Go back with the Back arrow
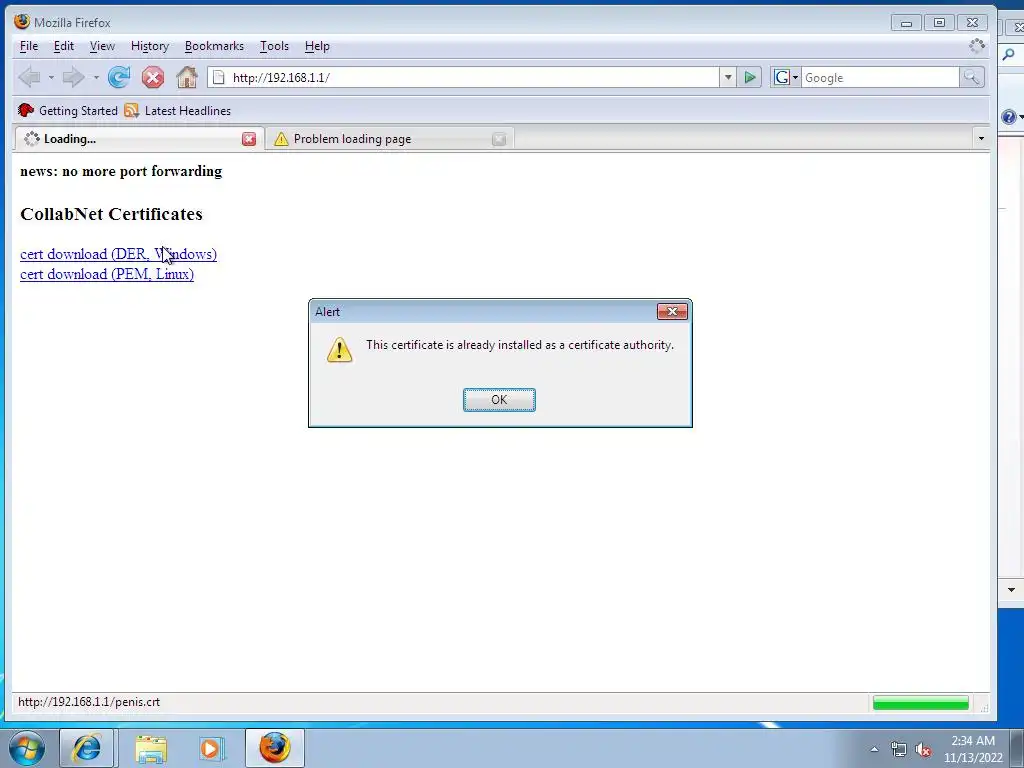Screen dimensions: 1024x768 [x=29, y=78]
